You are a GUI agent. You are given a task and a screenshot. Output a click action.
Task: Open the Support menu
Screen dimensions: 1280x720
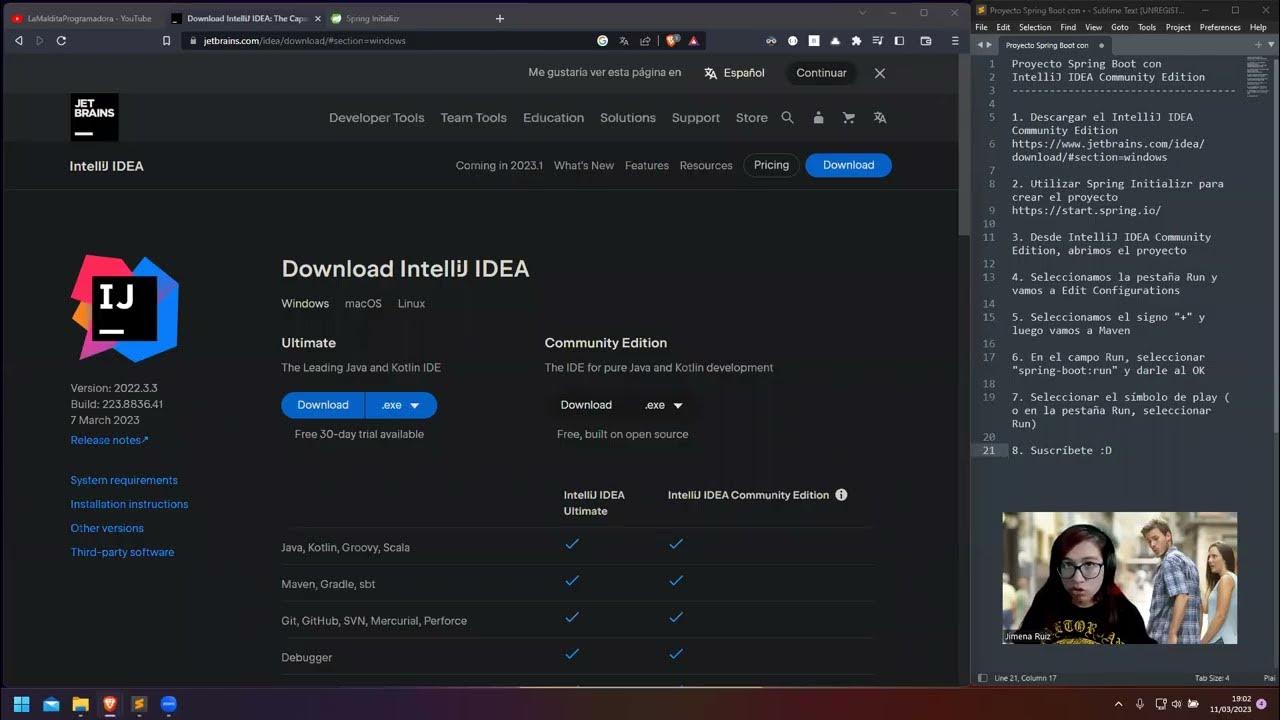tap(696, 118)
